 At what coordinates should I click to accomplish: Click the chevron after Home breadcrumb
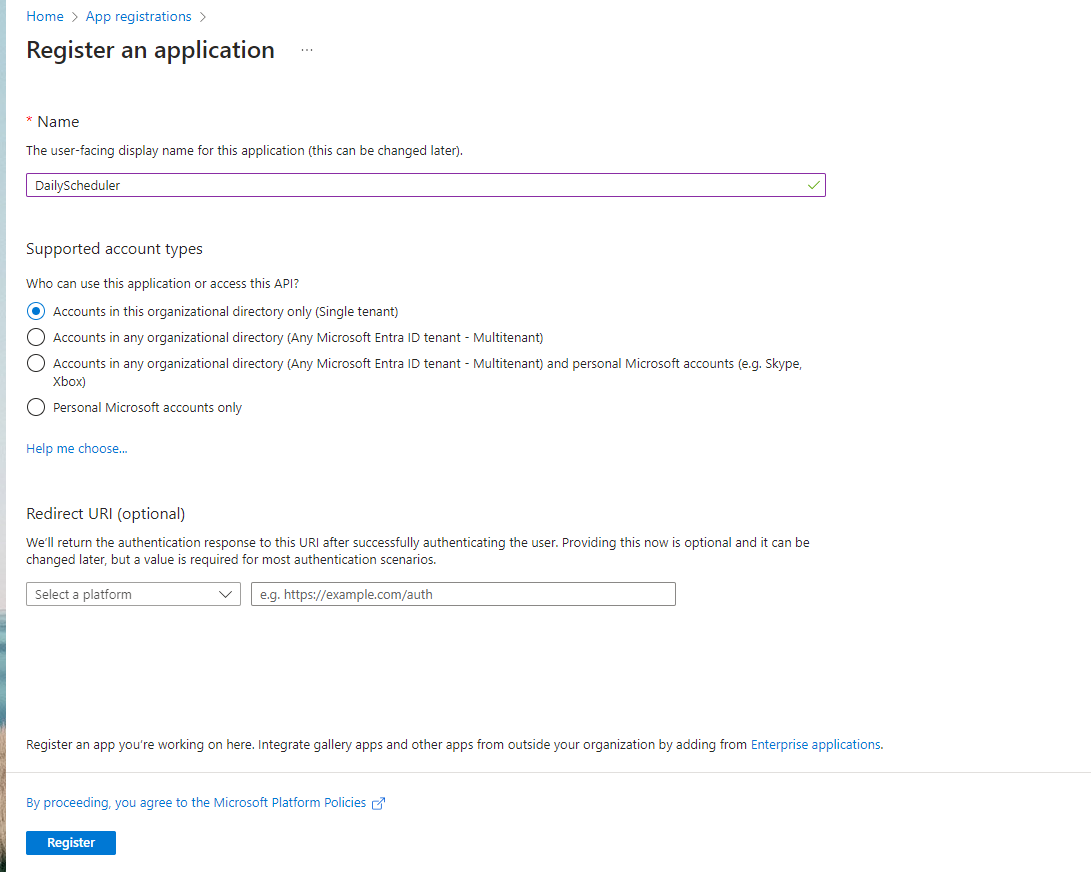click(74, 17)
